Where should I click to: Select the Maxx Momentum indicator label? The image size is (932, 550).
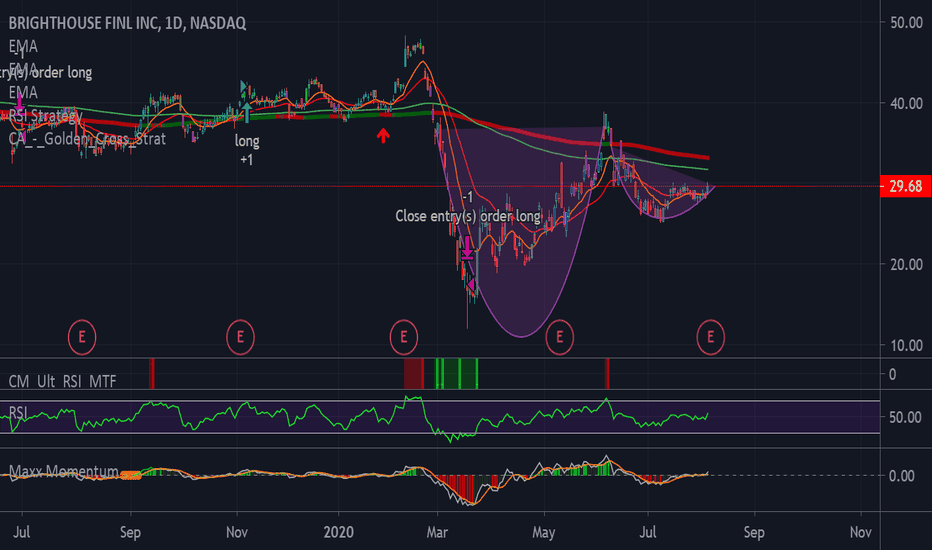[x=64, y=472]
